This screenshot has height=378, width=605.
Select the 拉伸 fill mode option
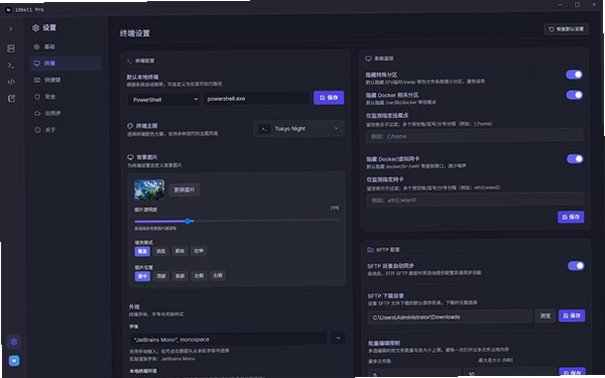tap(198, 251)
